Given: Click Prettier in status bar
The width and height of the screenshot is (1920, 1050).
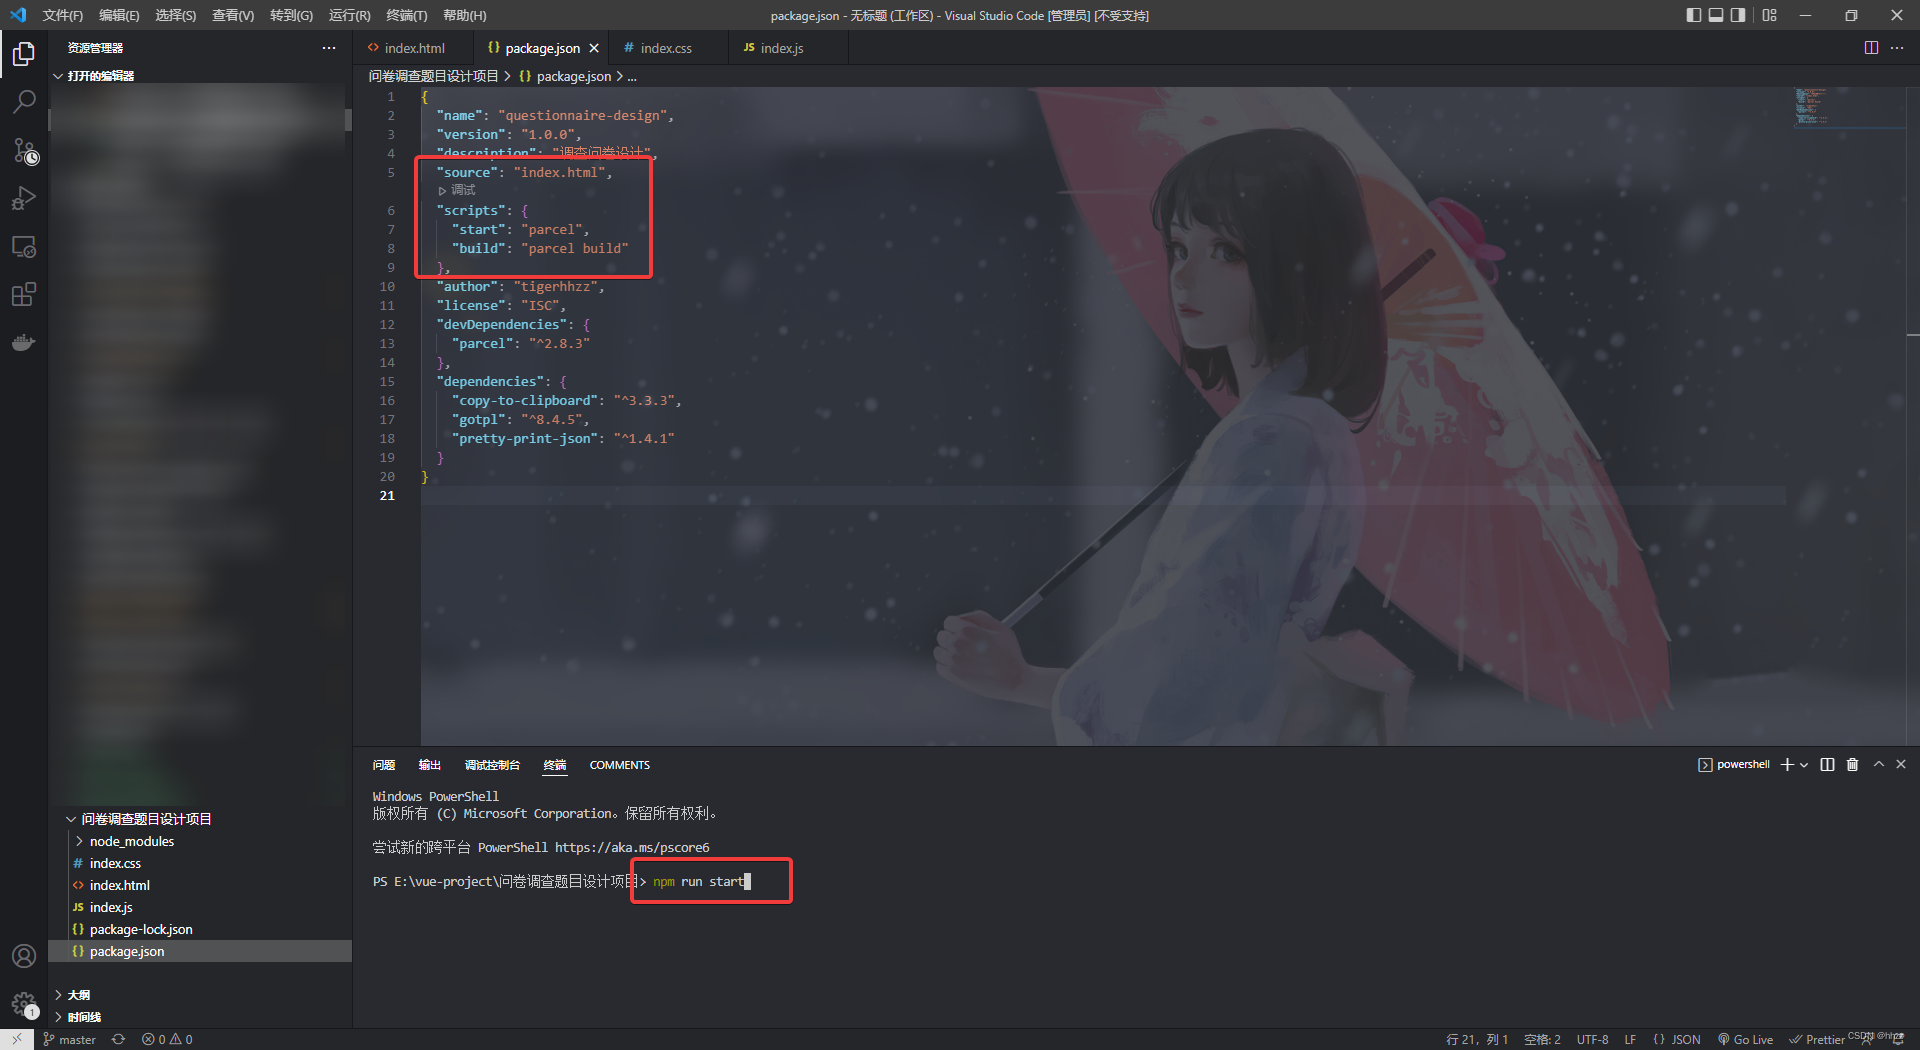Looking at the screenshot, I should point(1817,1040).
